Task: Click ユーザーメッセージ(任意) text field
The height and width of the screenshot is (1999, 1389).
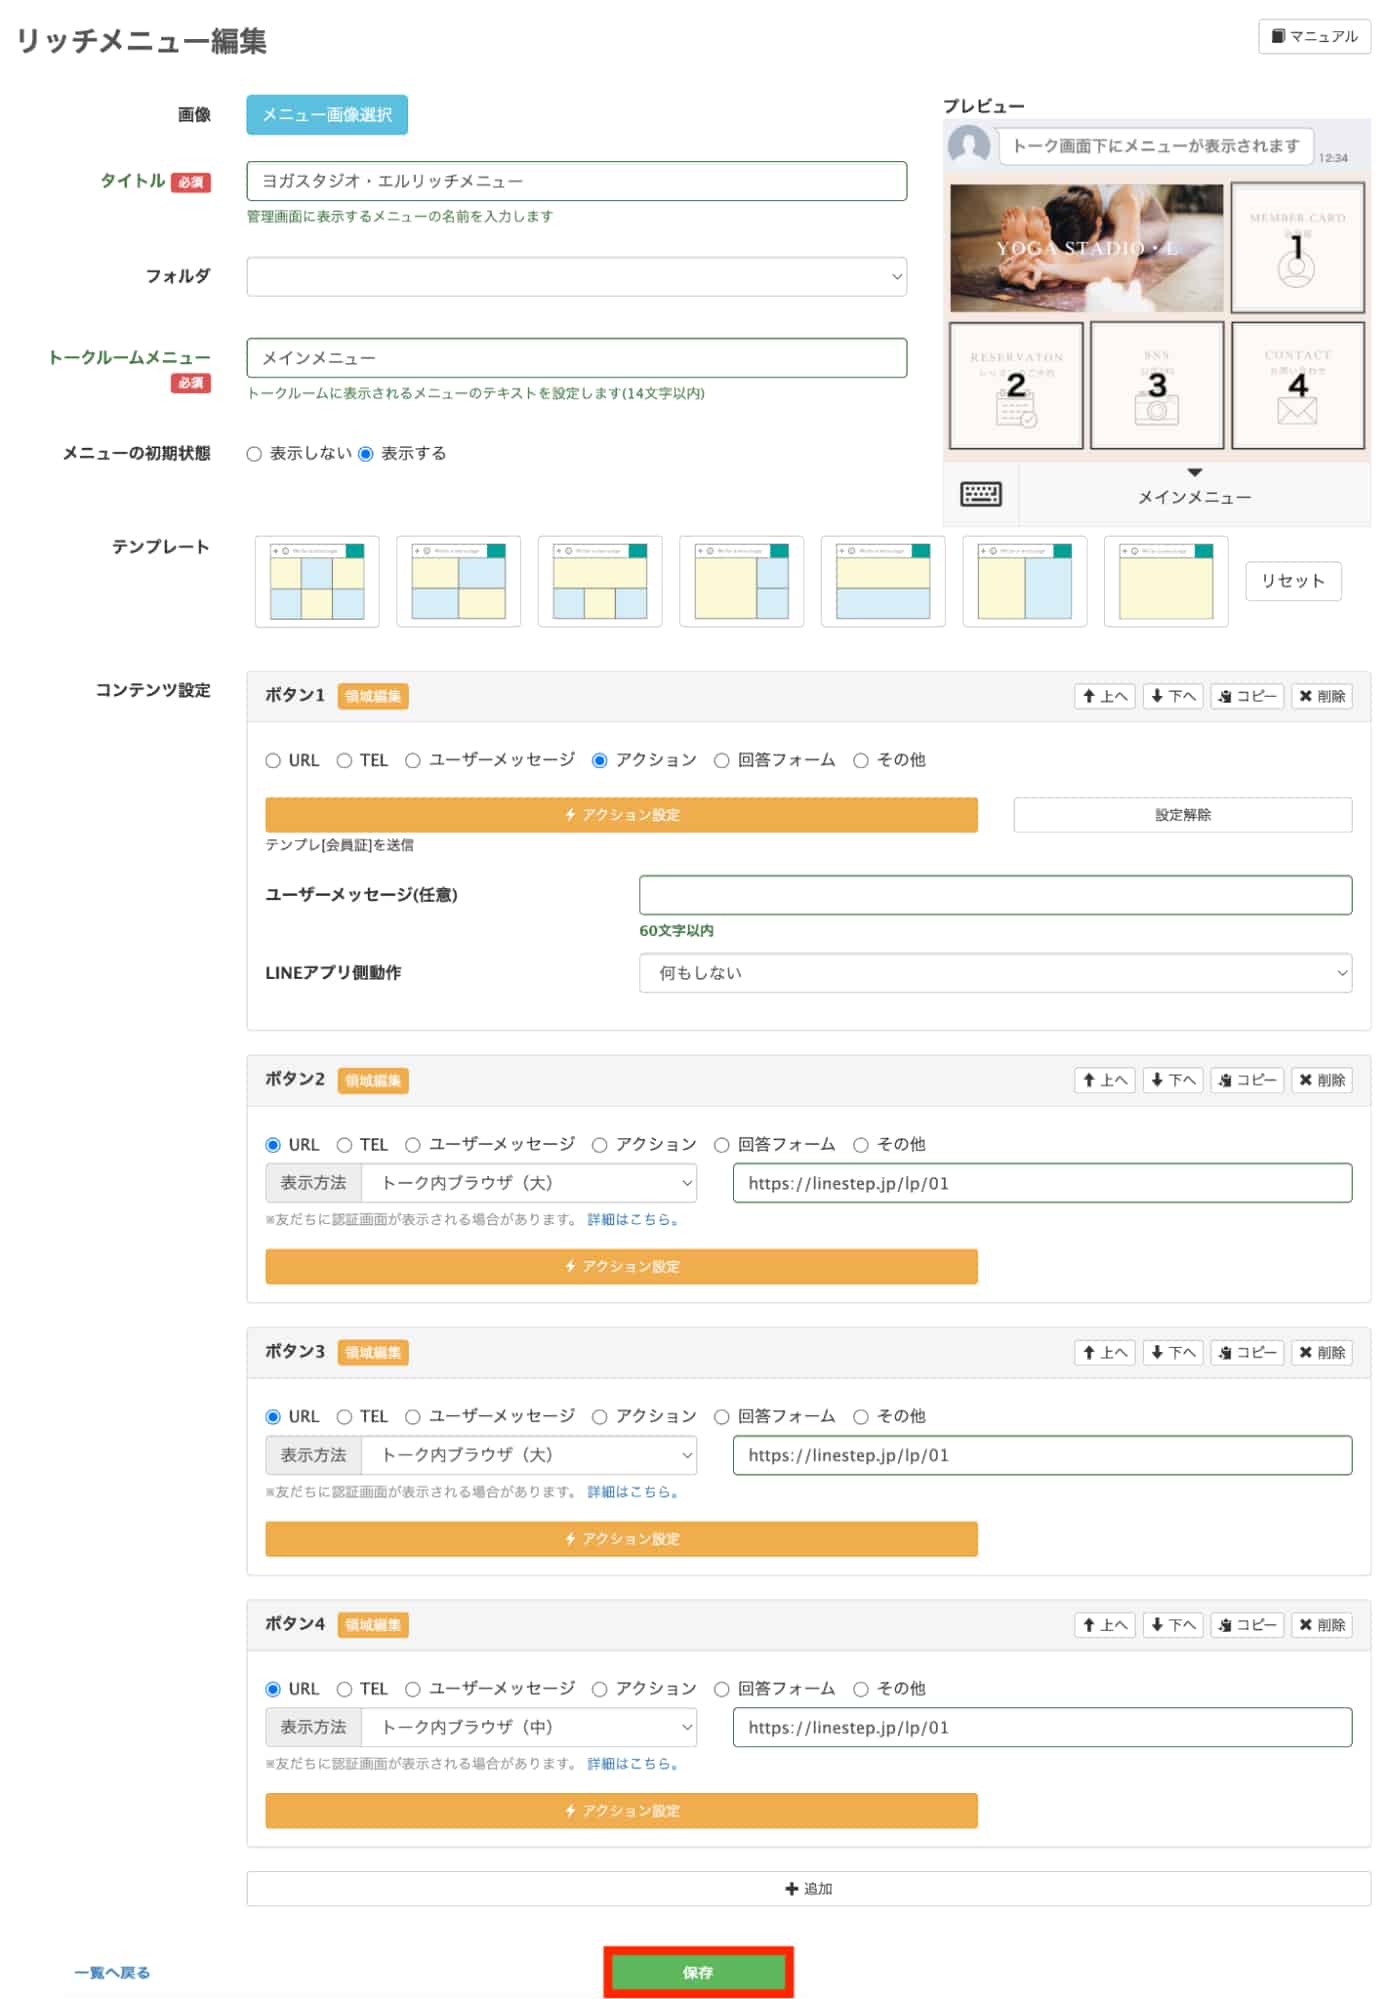Action: [x=995, y=895]
